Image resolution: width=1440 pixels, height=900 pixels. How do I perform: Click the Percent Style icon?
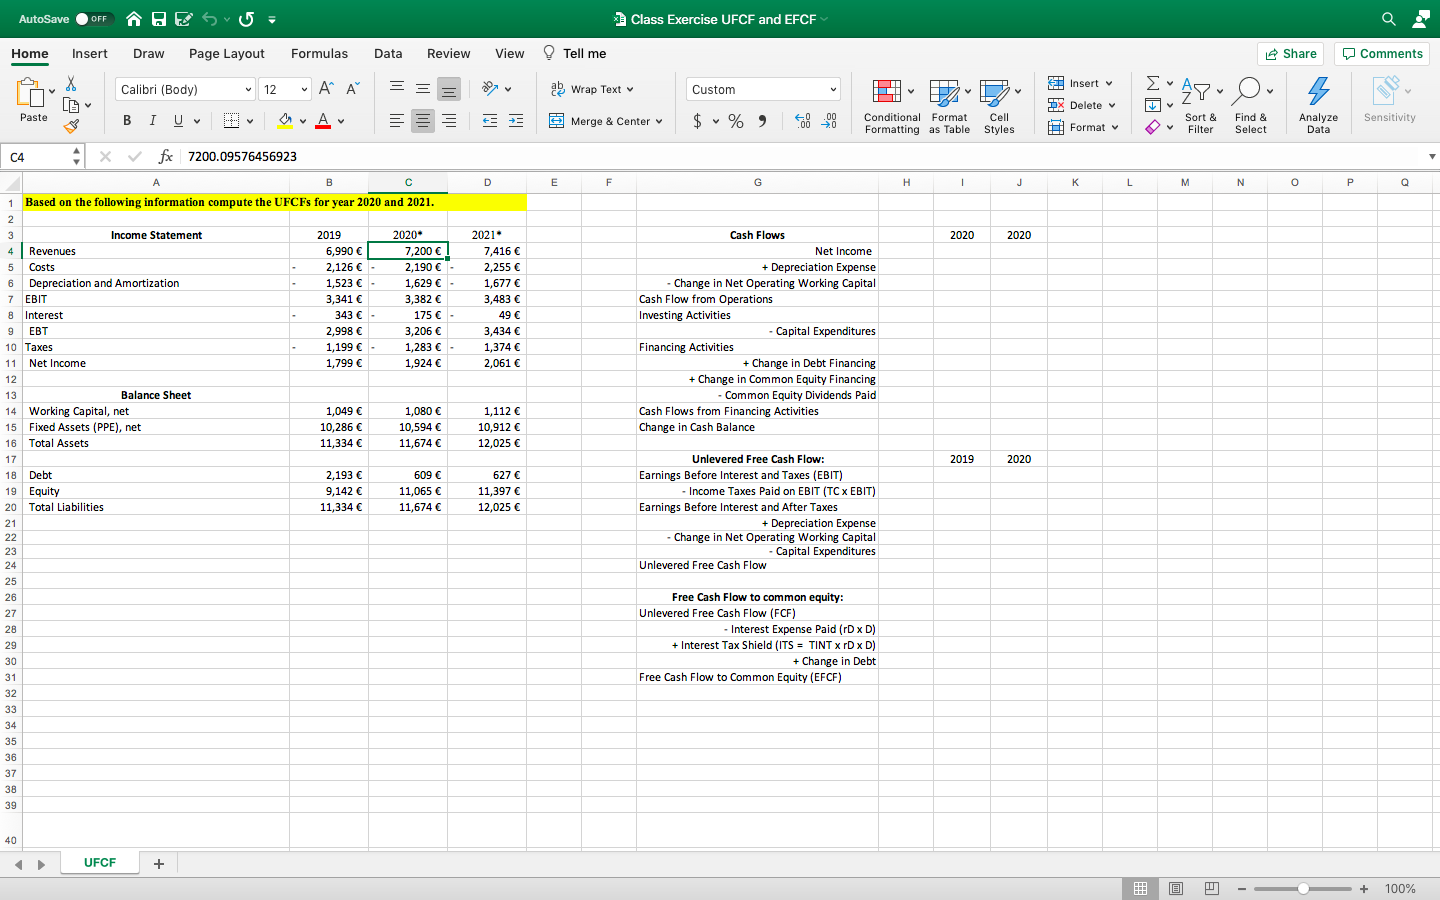pos(736,121)
